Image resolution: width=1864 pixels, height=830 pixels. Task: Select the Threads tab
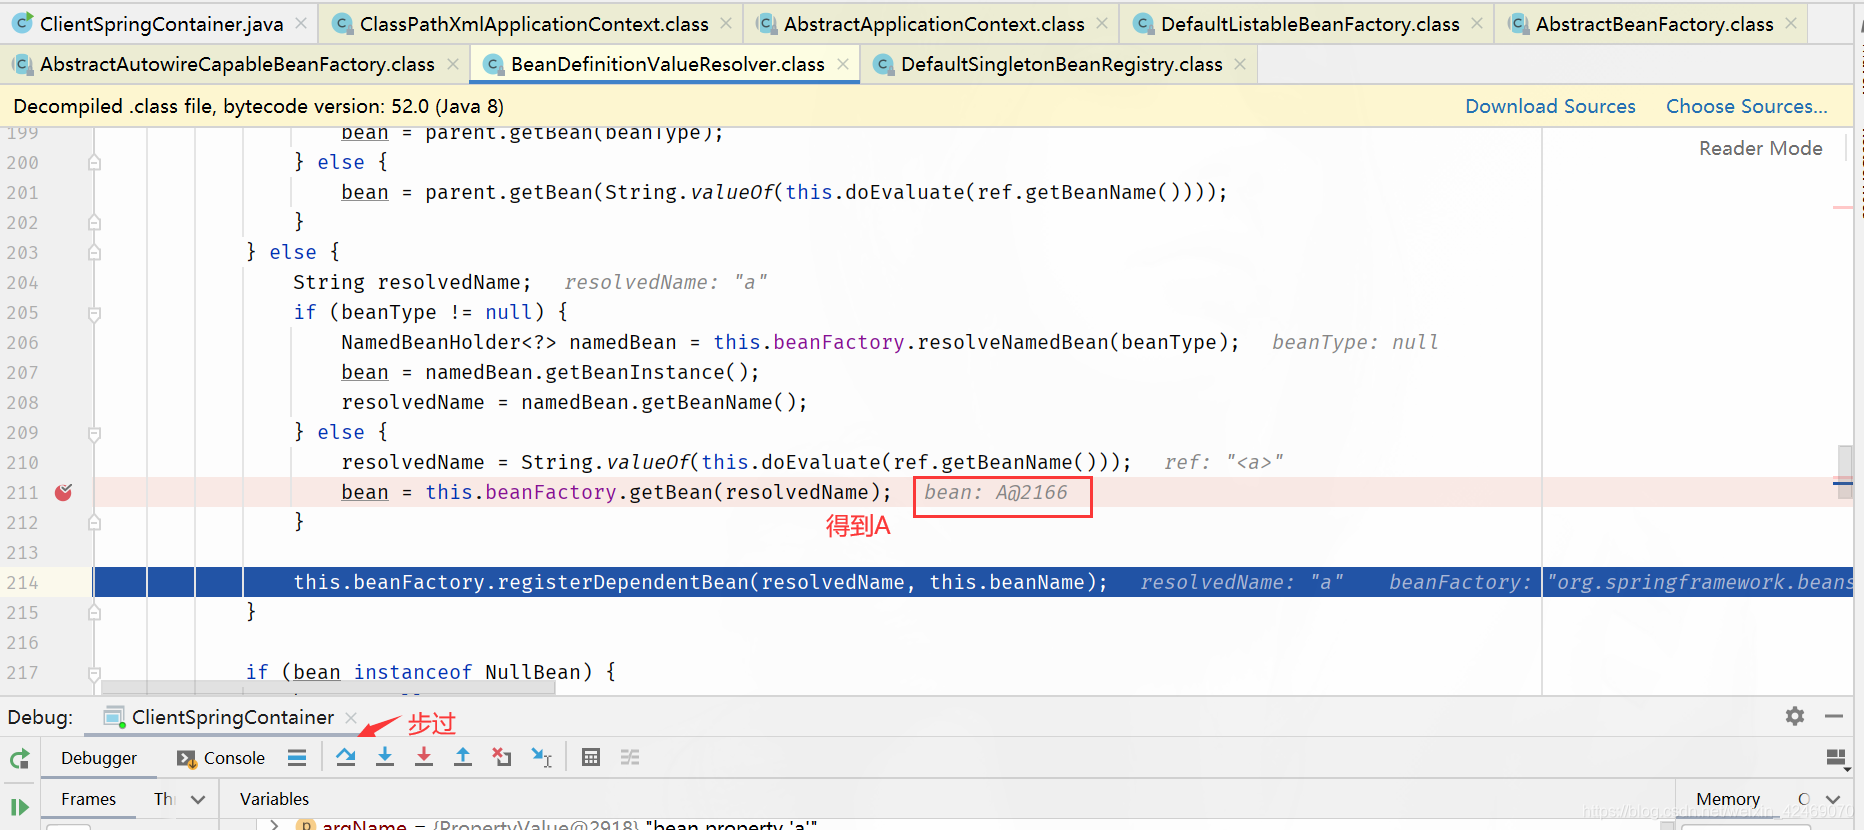[x=165, y=799]
